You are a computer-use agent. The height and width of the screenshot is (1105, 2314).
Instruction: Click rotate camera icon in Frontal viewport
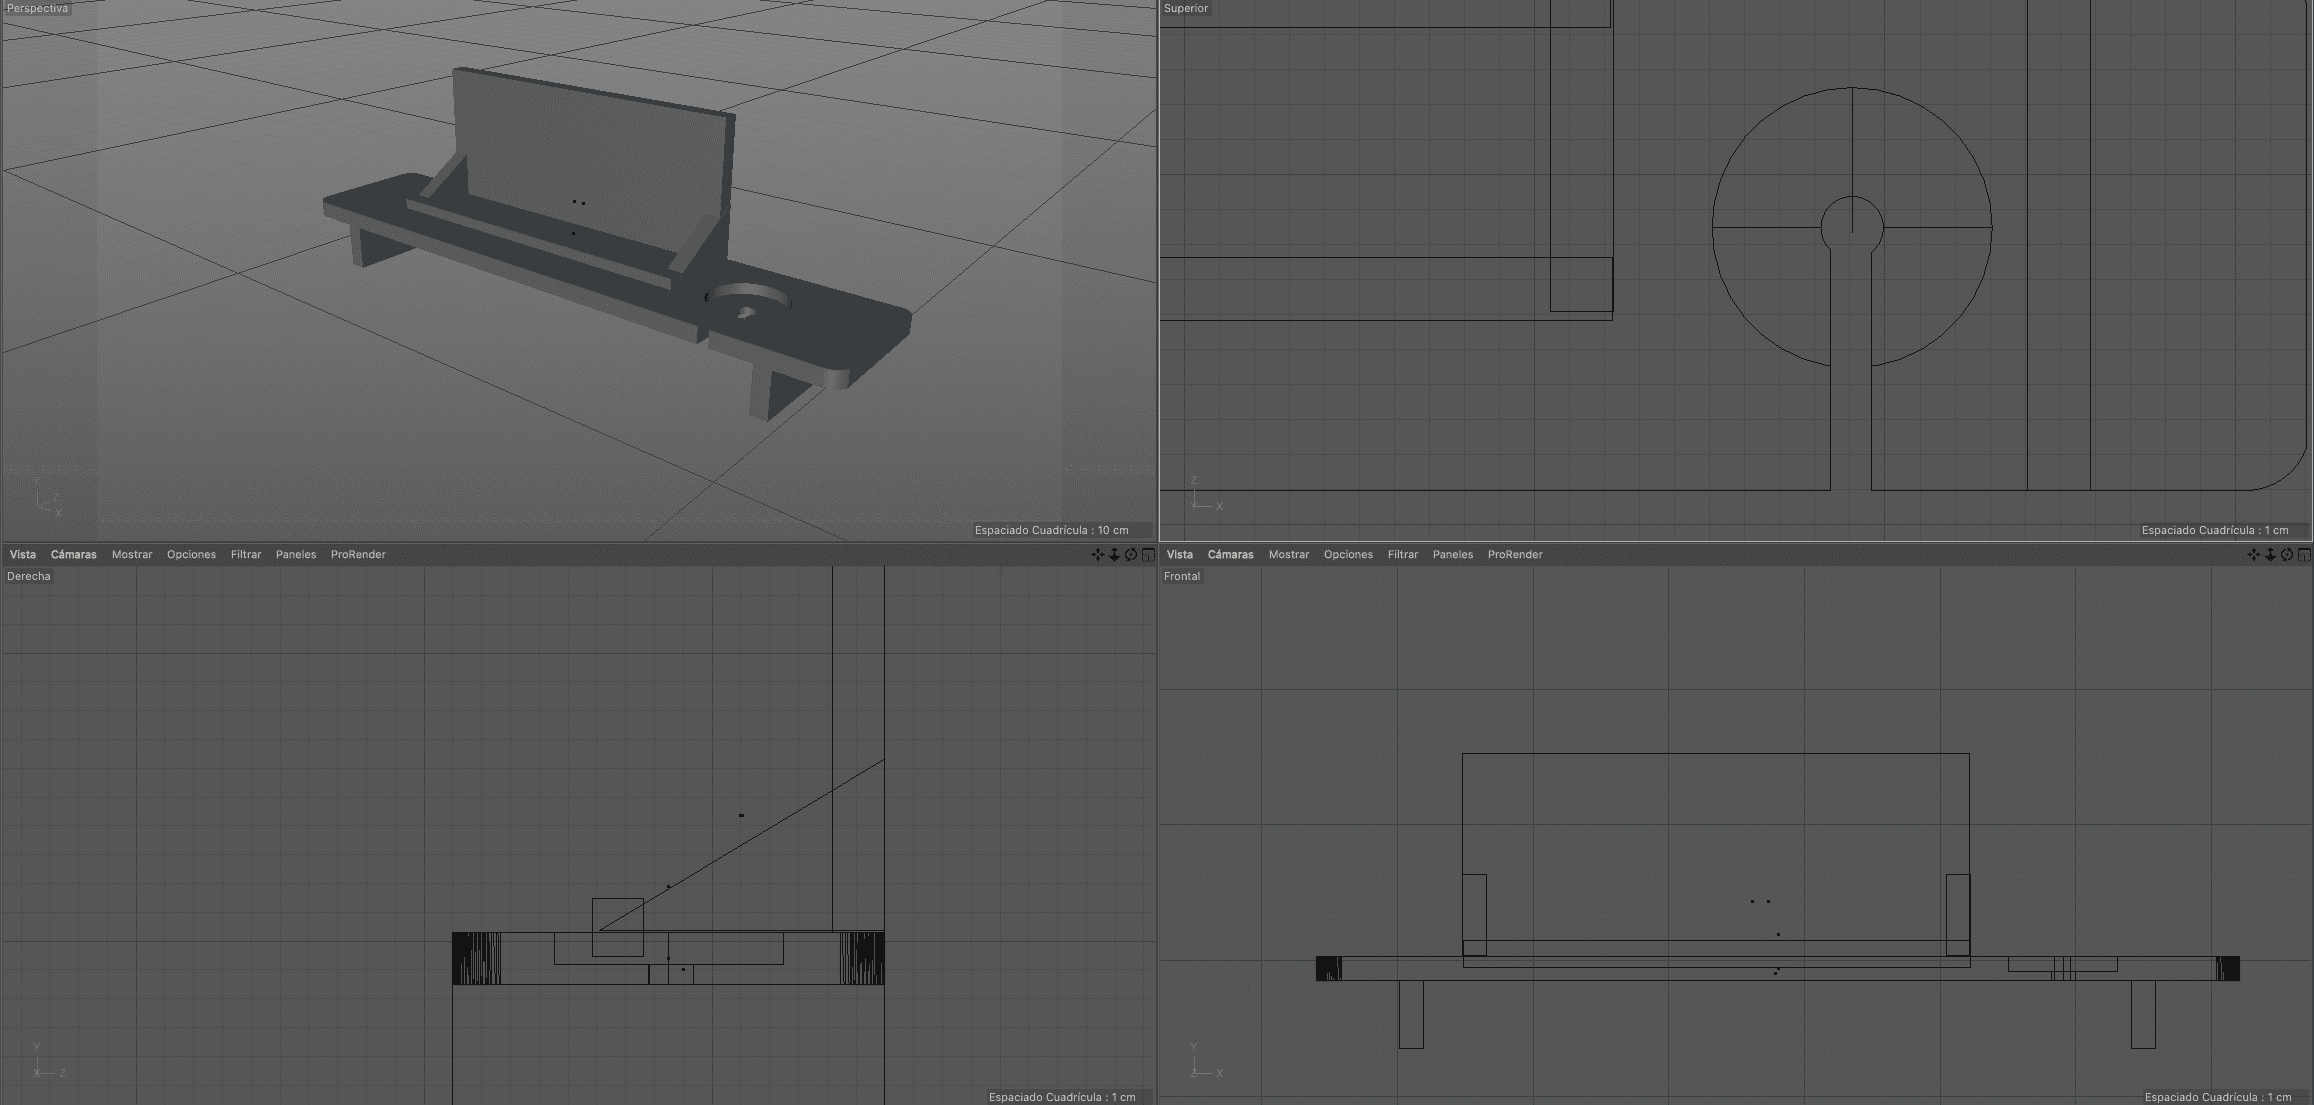click(2287, 555)
